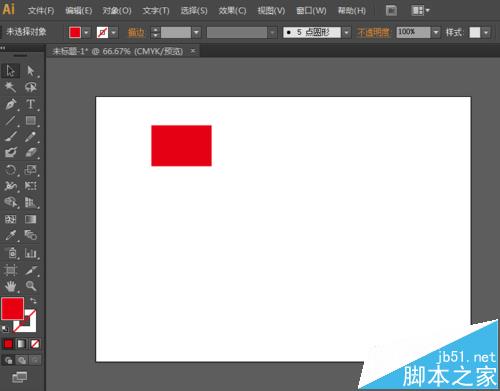Select the Scale tool
The image size is (500, 391).
(31, 170)
